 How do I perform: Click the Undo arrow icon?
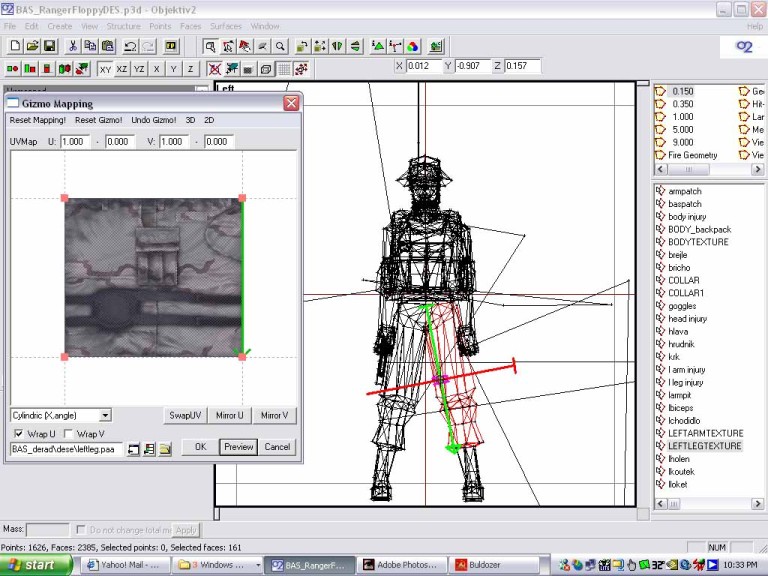130,46
